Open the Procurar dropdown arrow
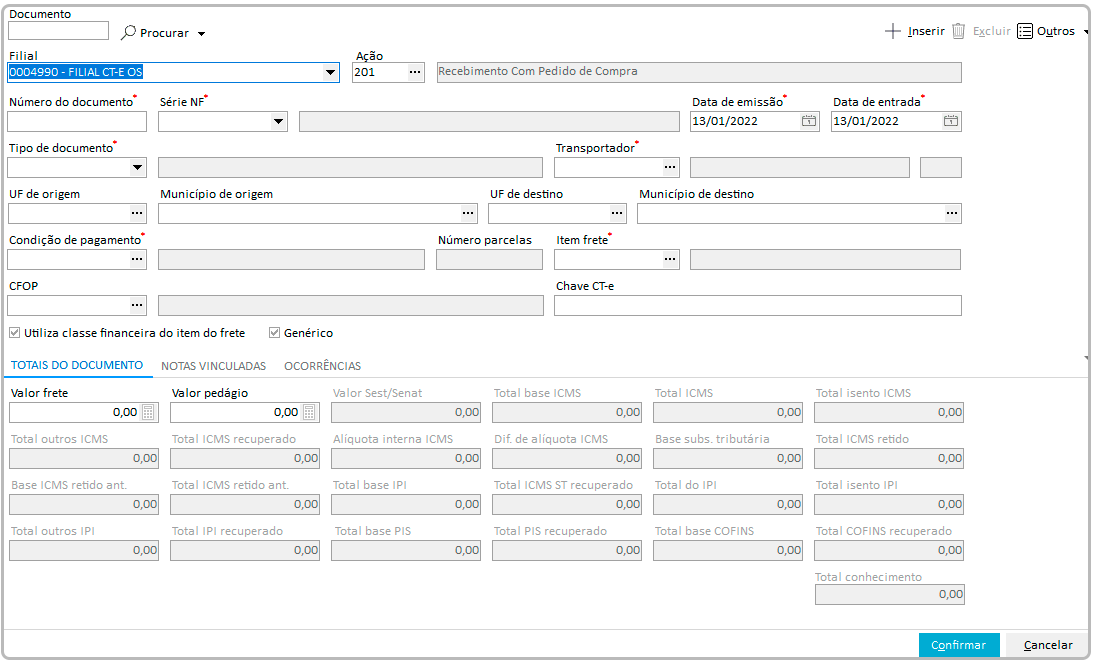 tap(201, 33)
